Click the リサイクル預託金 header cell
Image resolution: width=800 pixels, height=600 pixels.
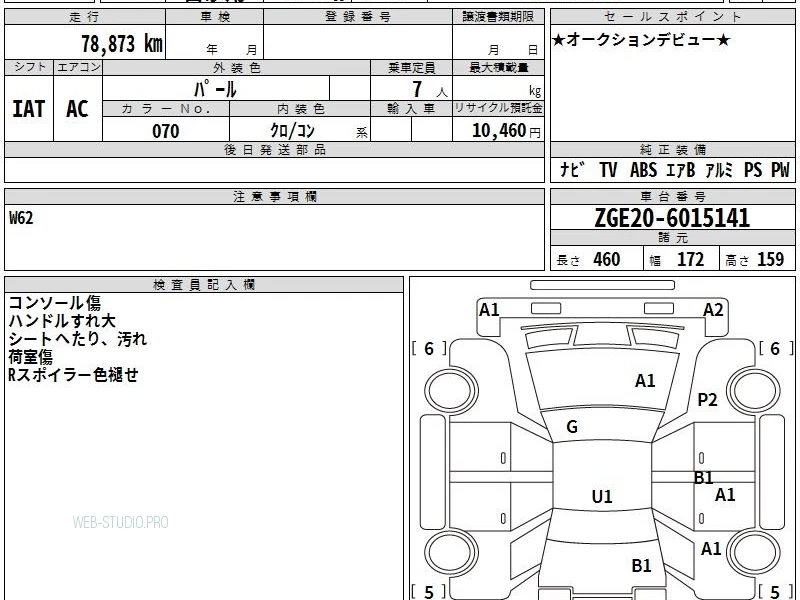point(498,108)
